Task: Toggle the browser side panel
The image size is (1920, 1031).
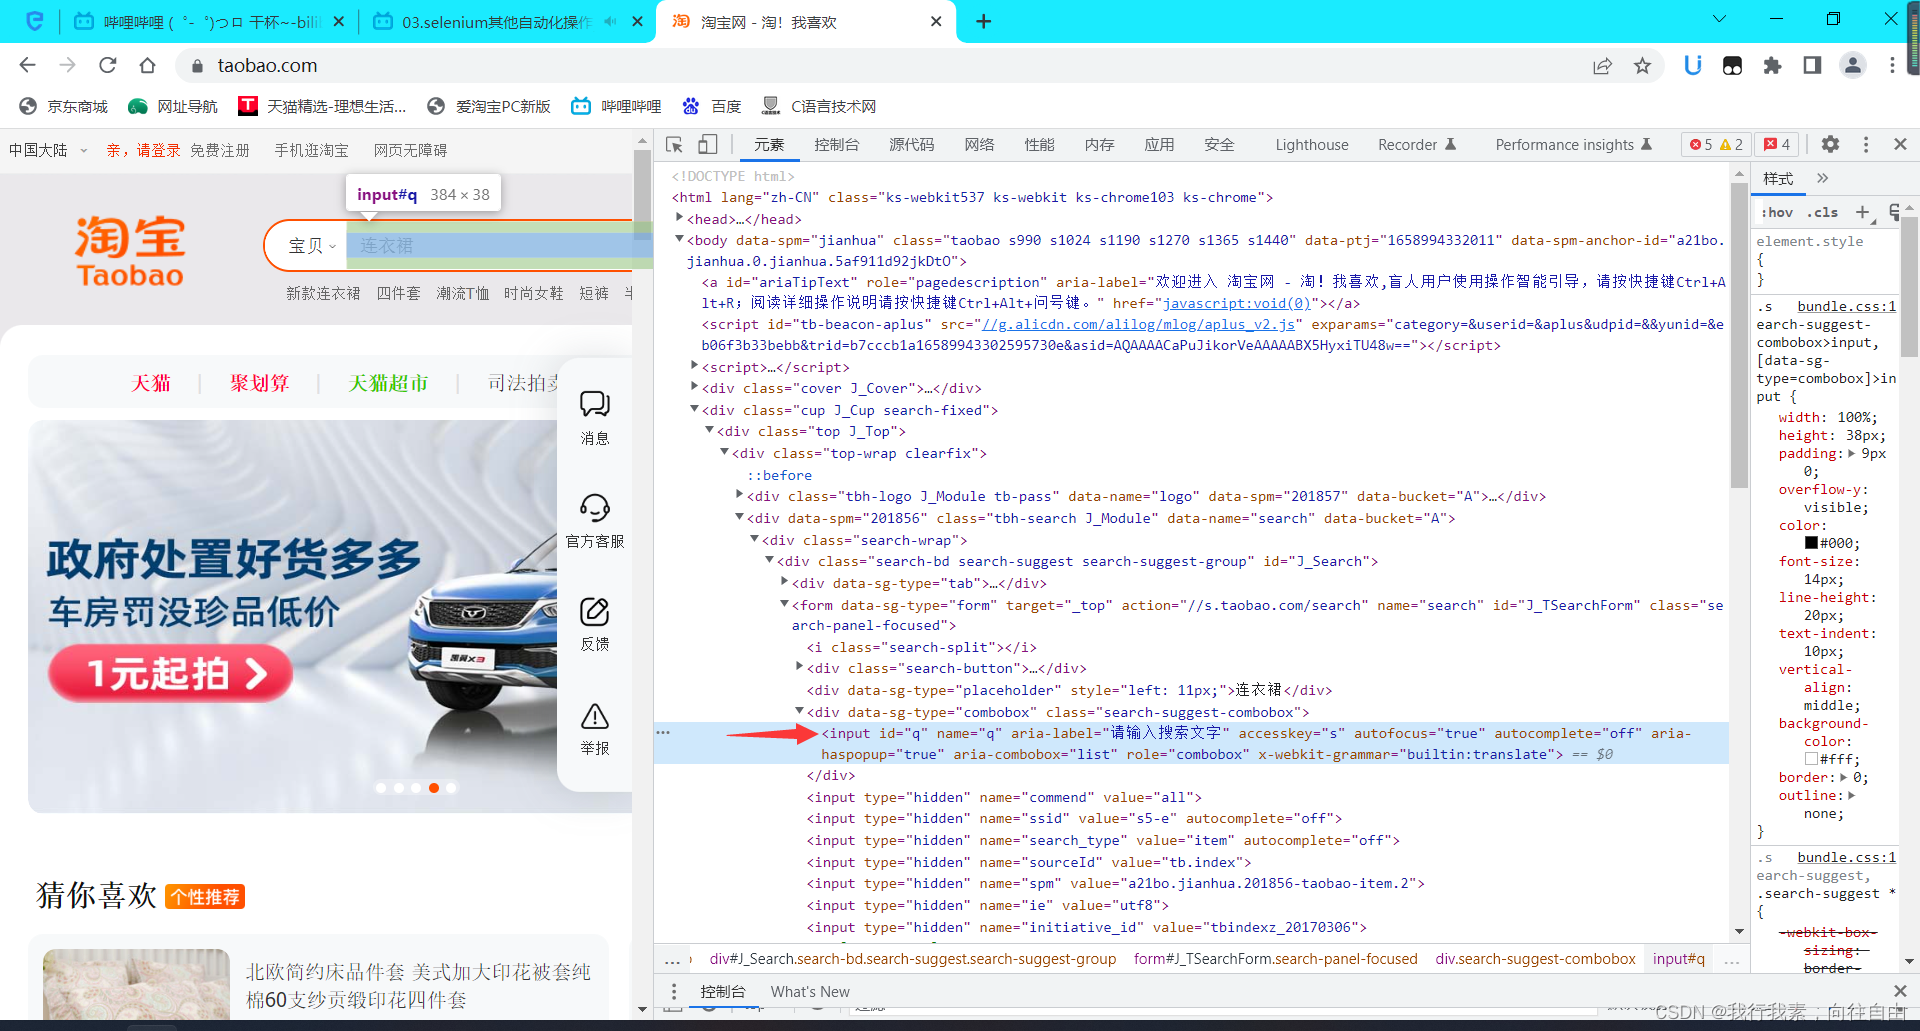Action: coord(1812,66)
